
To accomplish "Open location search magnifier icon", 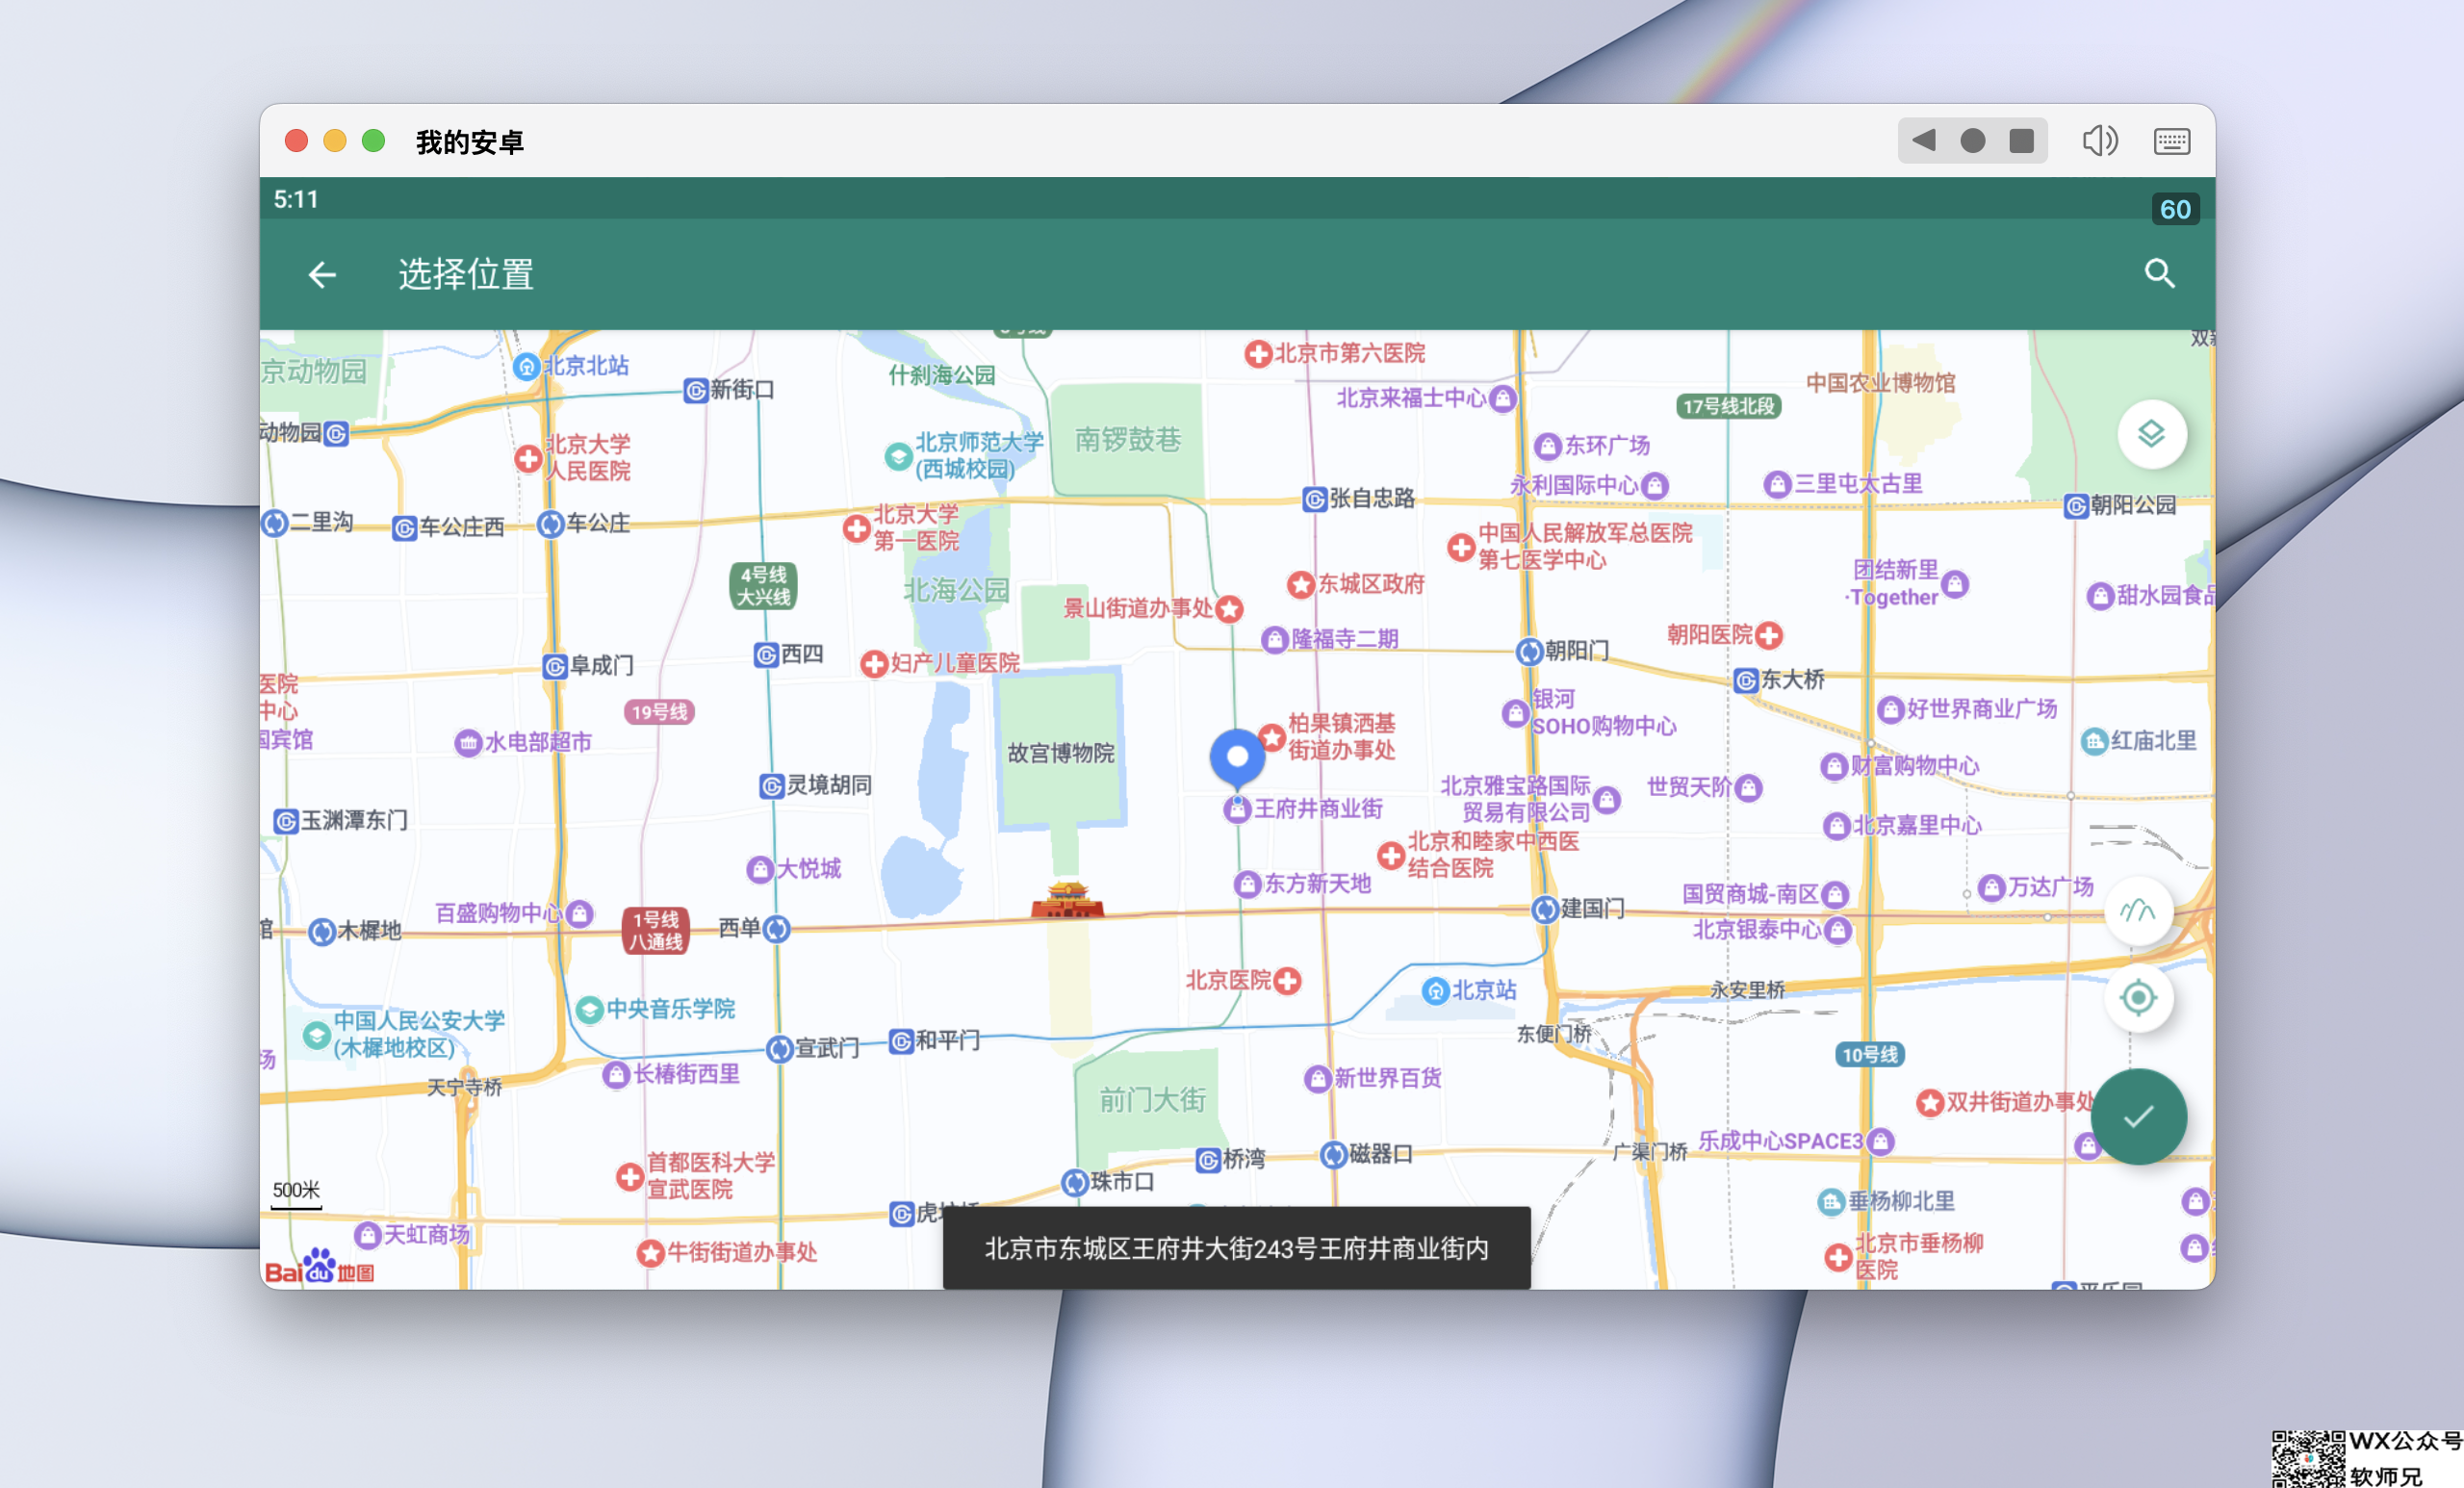I will click(x=2159, y=273).
